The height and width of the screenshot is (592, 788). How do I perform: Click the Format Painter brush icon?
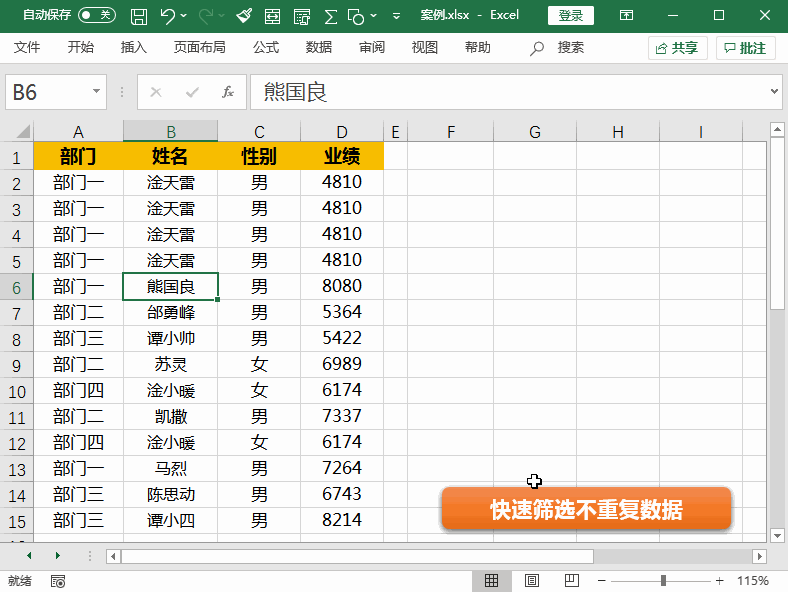click(245, 16)
